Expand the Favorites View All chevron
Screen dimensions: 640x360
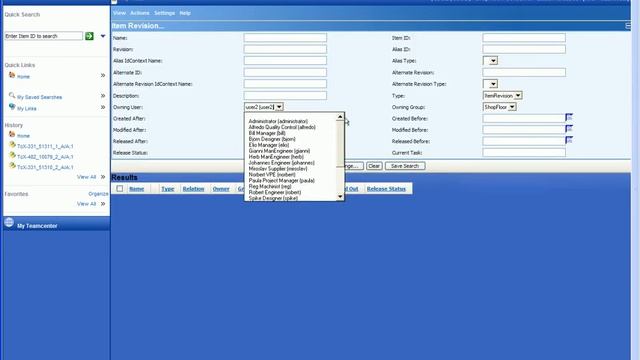pos(103,204)
